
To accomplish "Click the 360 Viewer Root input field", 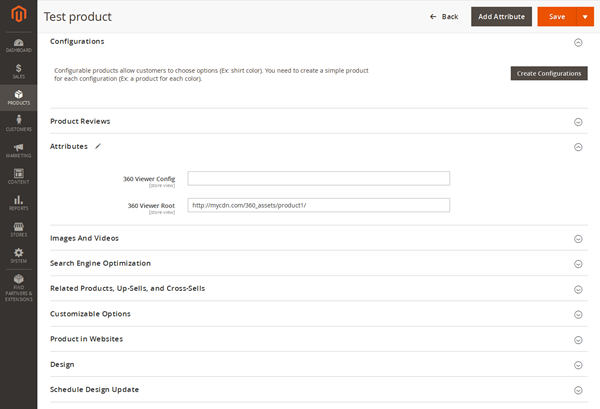I will [x=318, y=206].
